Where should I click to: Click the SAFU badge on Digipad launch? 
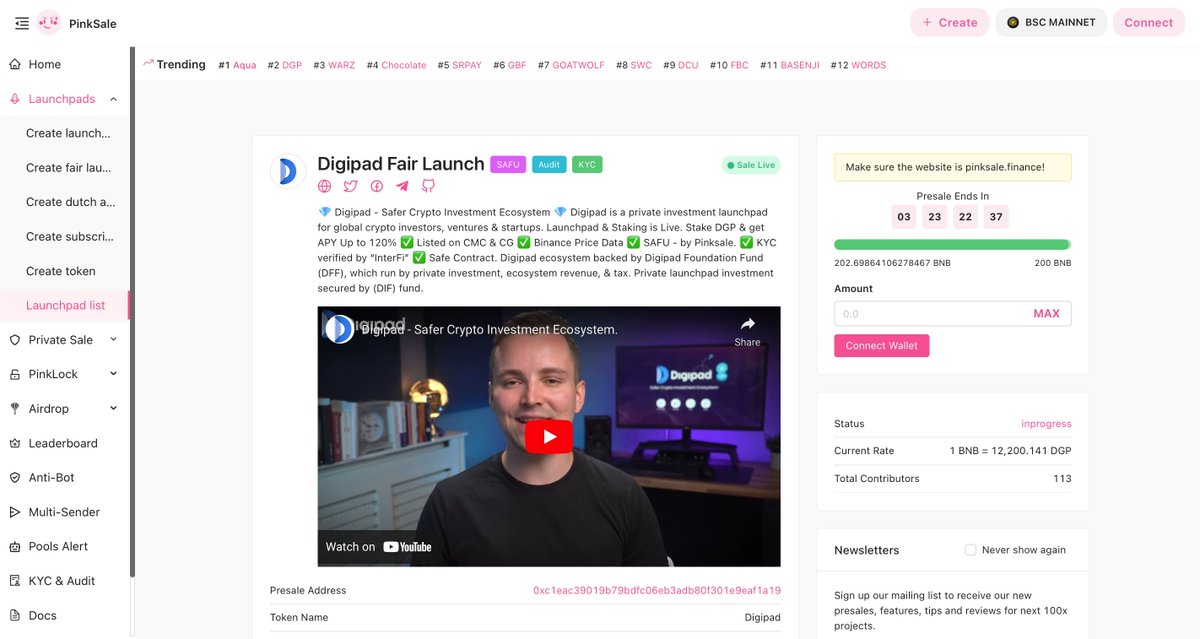click(x=508, y=163)
